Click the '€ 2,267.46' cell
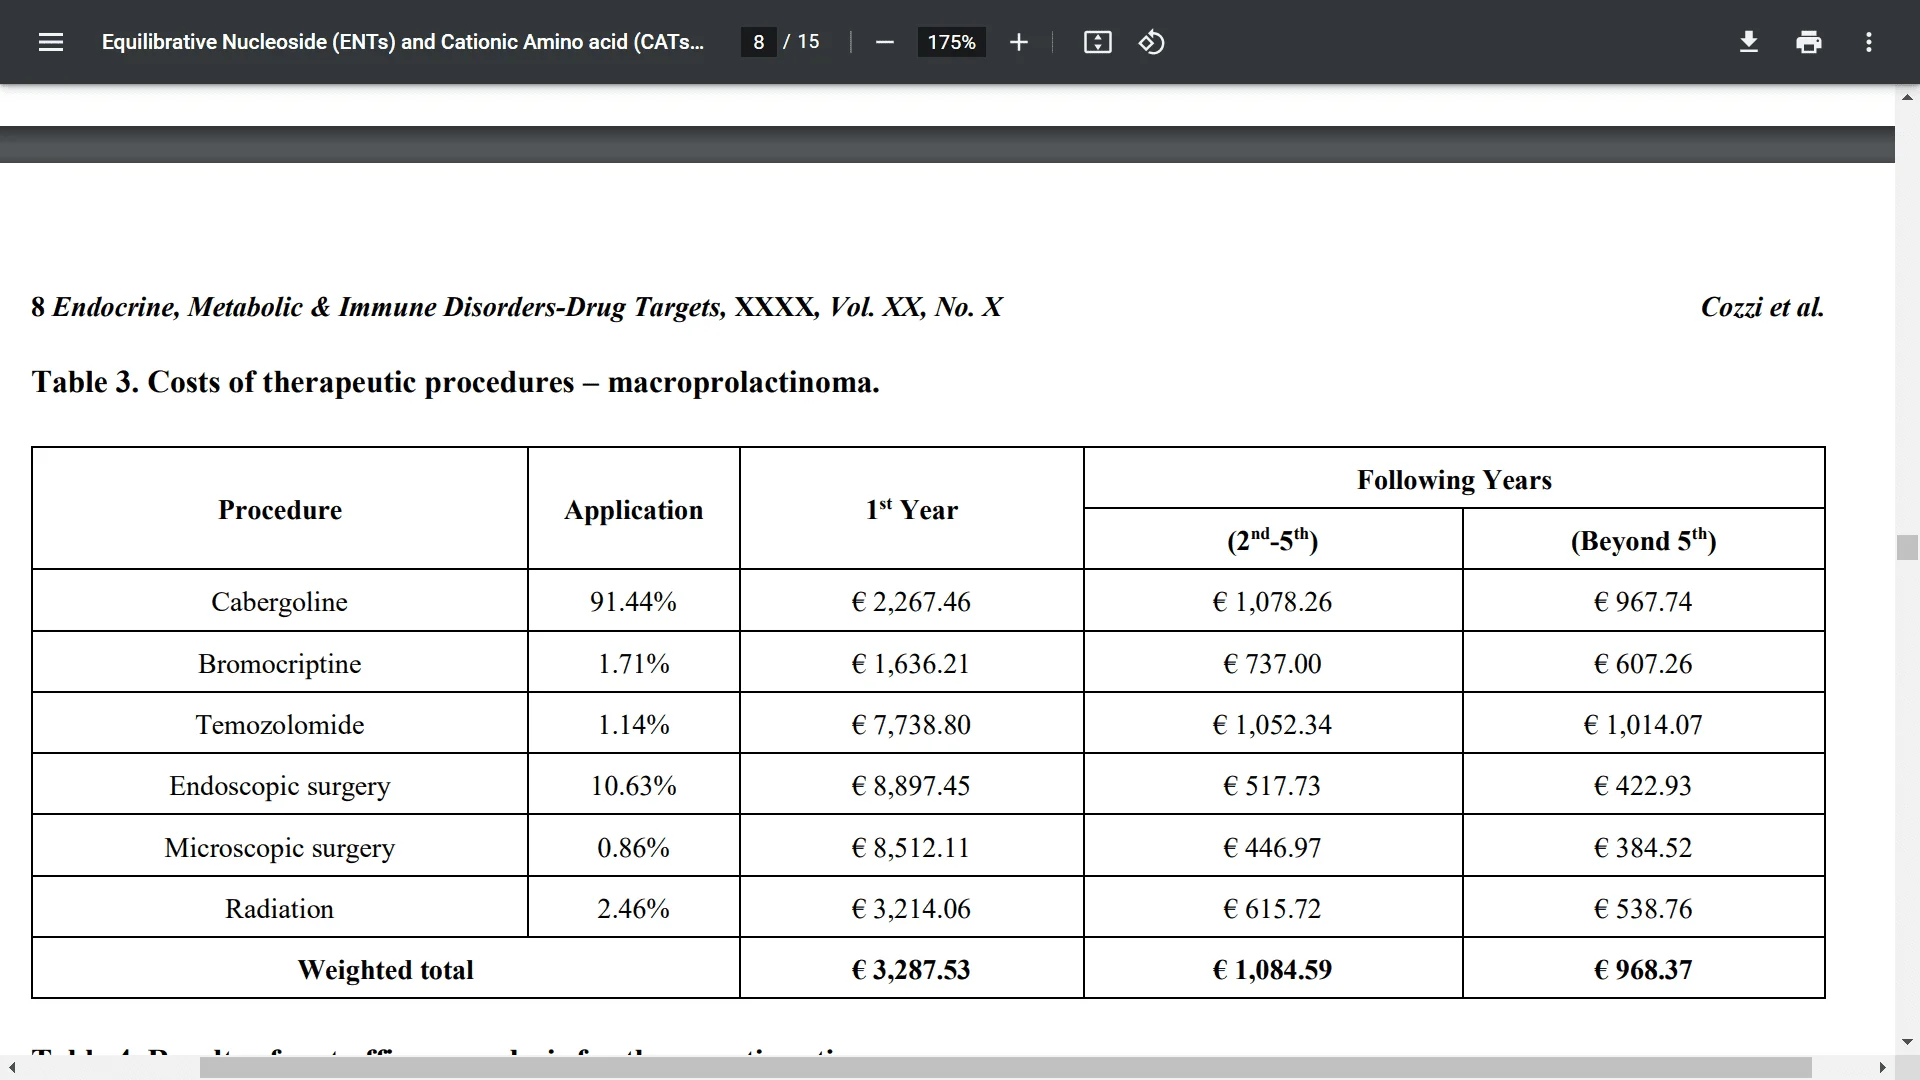This screenshot has width=1920, height=1080. pyautogui.click(x=911, y=602)
